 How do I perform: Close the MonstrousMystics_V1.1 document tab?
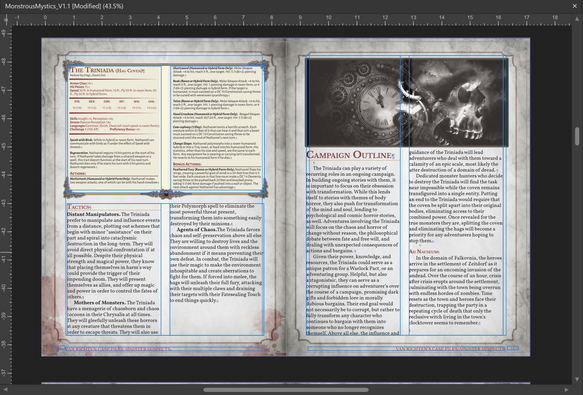point(575,6)
